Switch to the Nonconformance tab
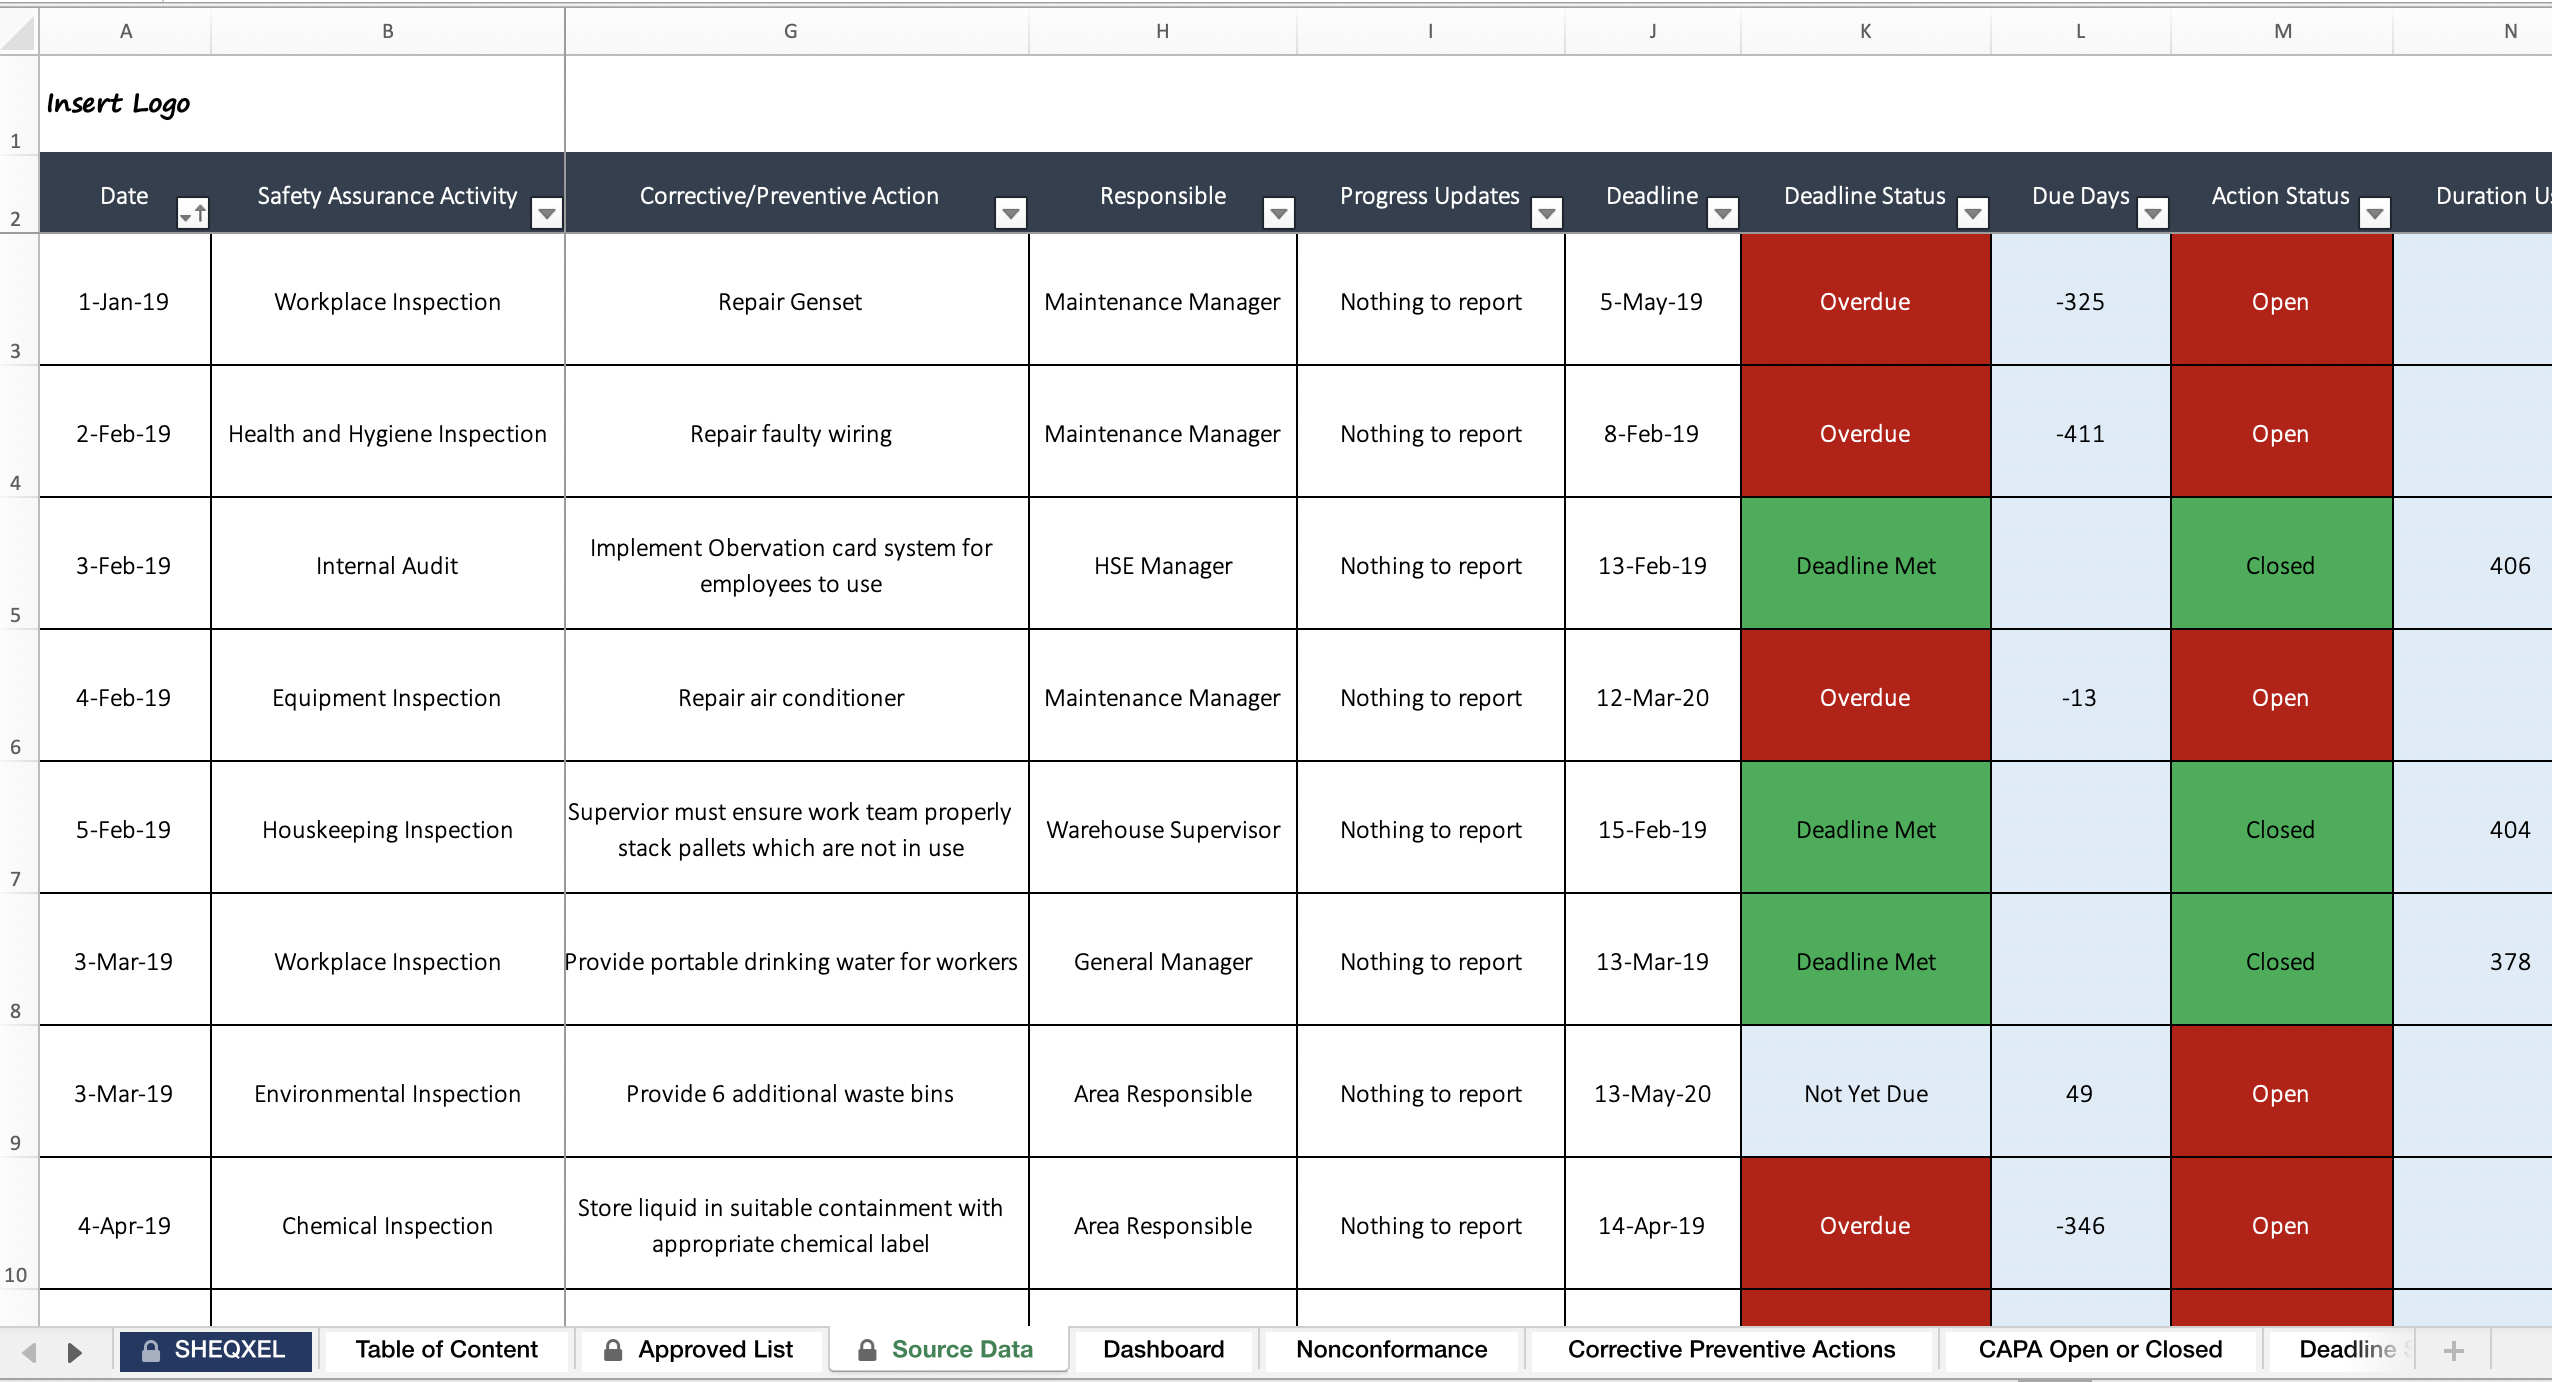This screenshot has width=2552, height=1382. tap(1391, 1349)
